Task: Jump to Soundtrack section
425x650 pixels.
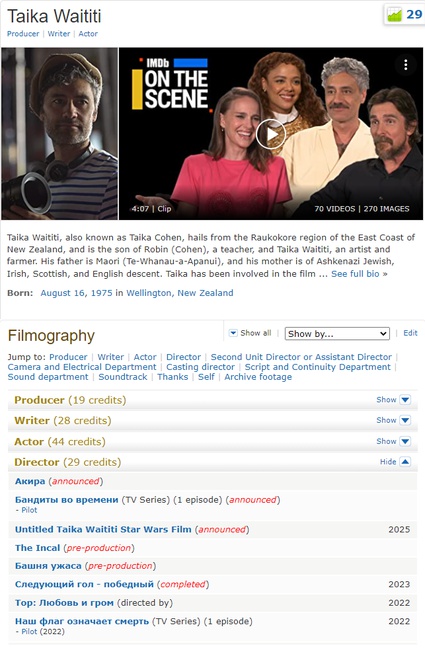Action: [x=123, y=377]
